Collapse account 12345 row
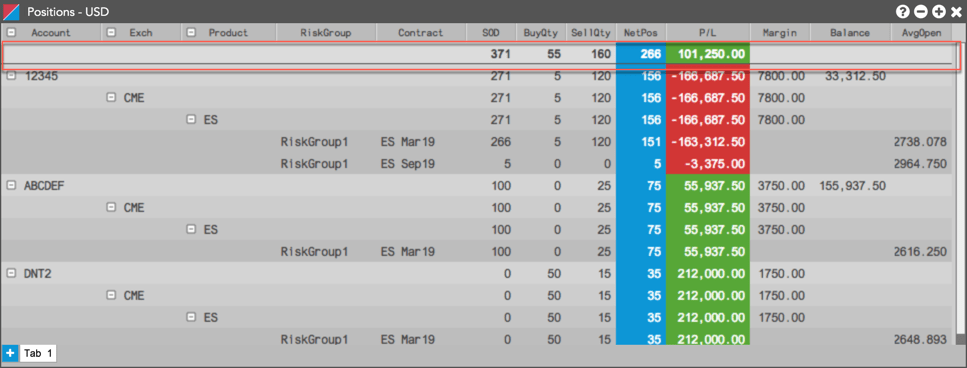This screenshot has width=967, height=368. pyautogui.click(x=11, y=75)
